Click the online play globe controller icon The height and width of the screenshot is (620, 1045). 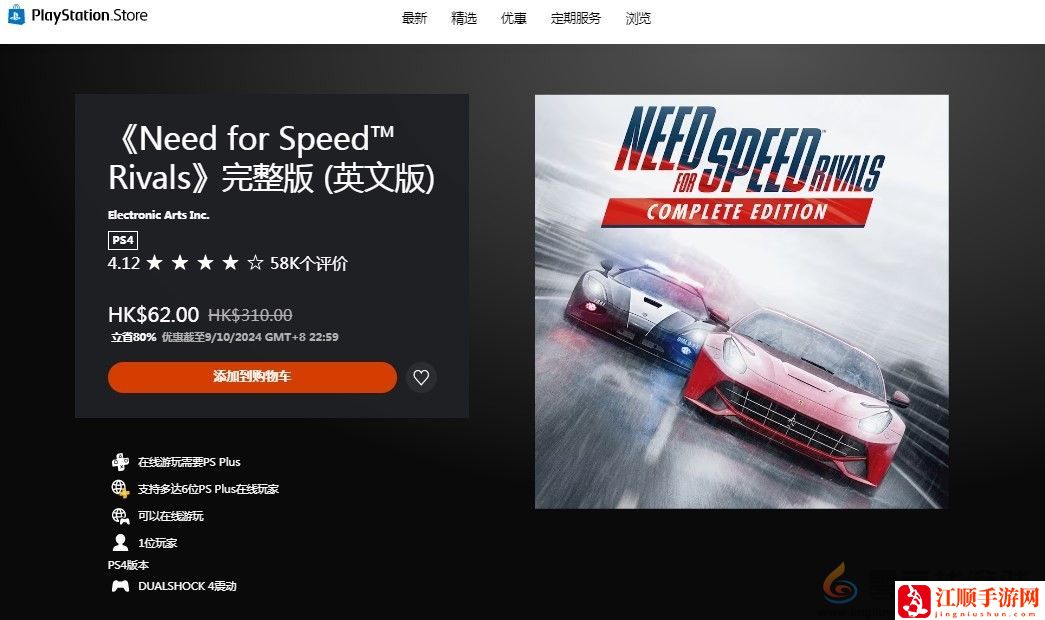(120, 516)
